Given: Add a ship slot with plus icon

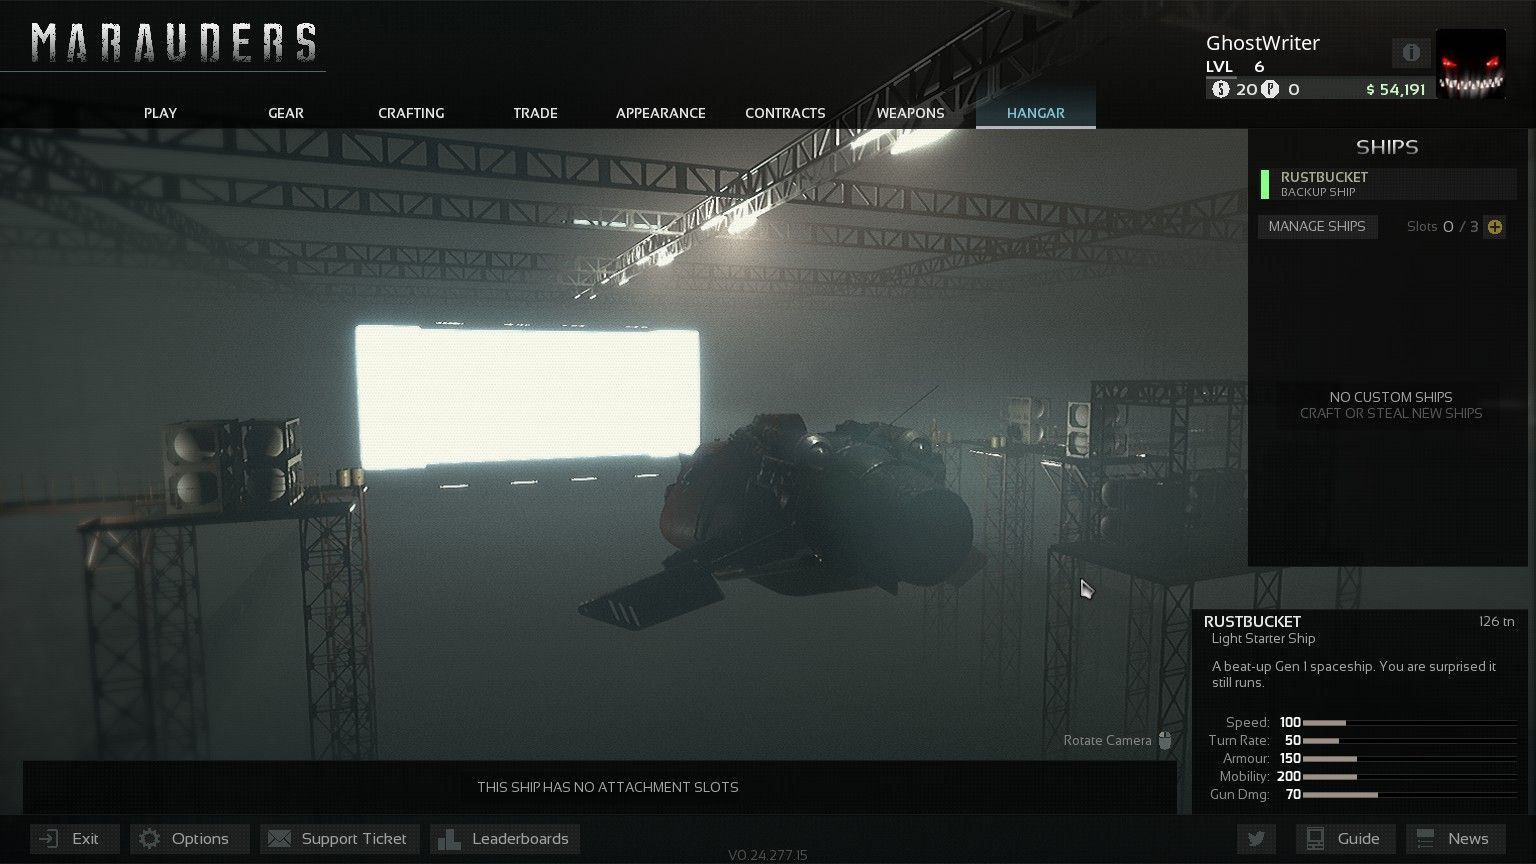Looking at the screenshot, I should [1495, 227].
